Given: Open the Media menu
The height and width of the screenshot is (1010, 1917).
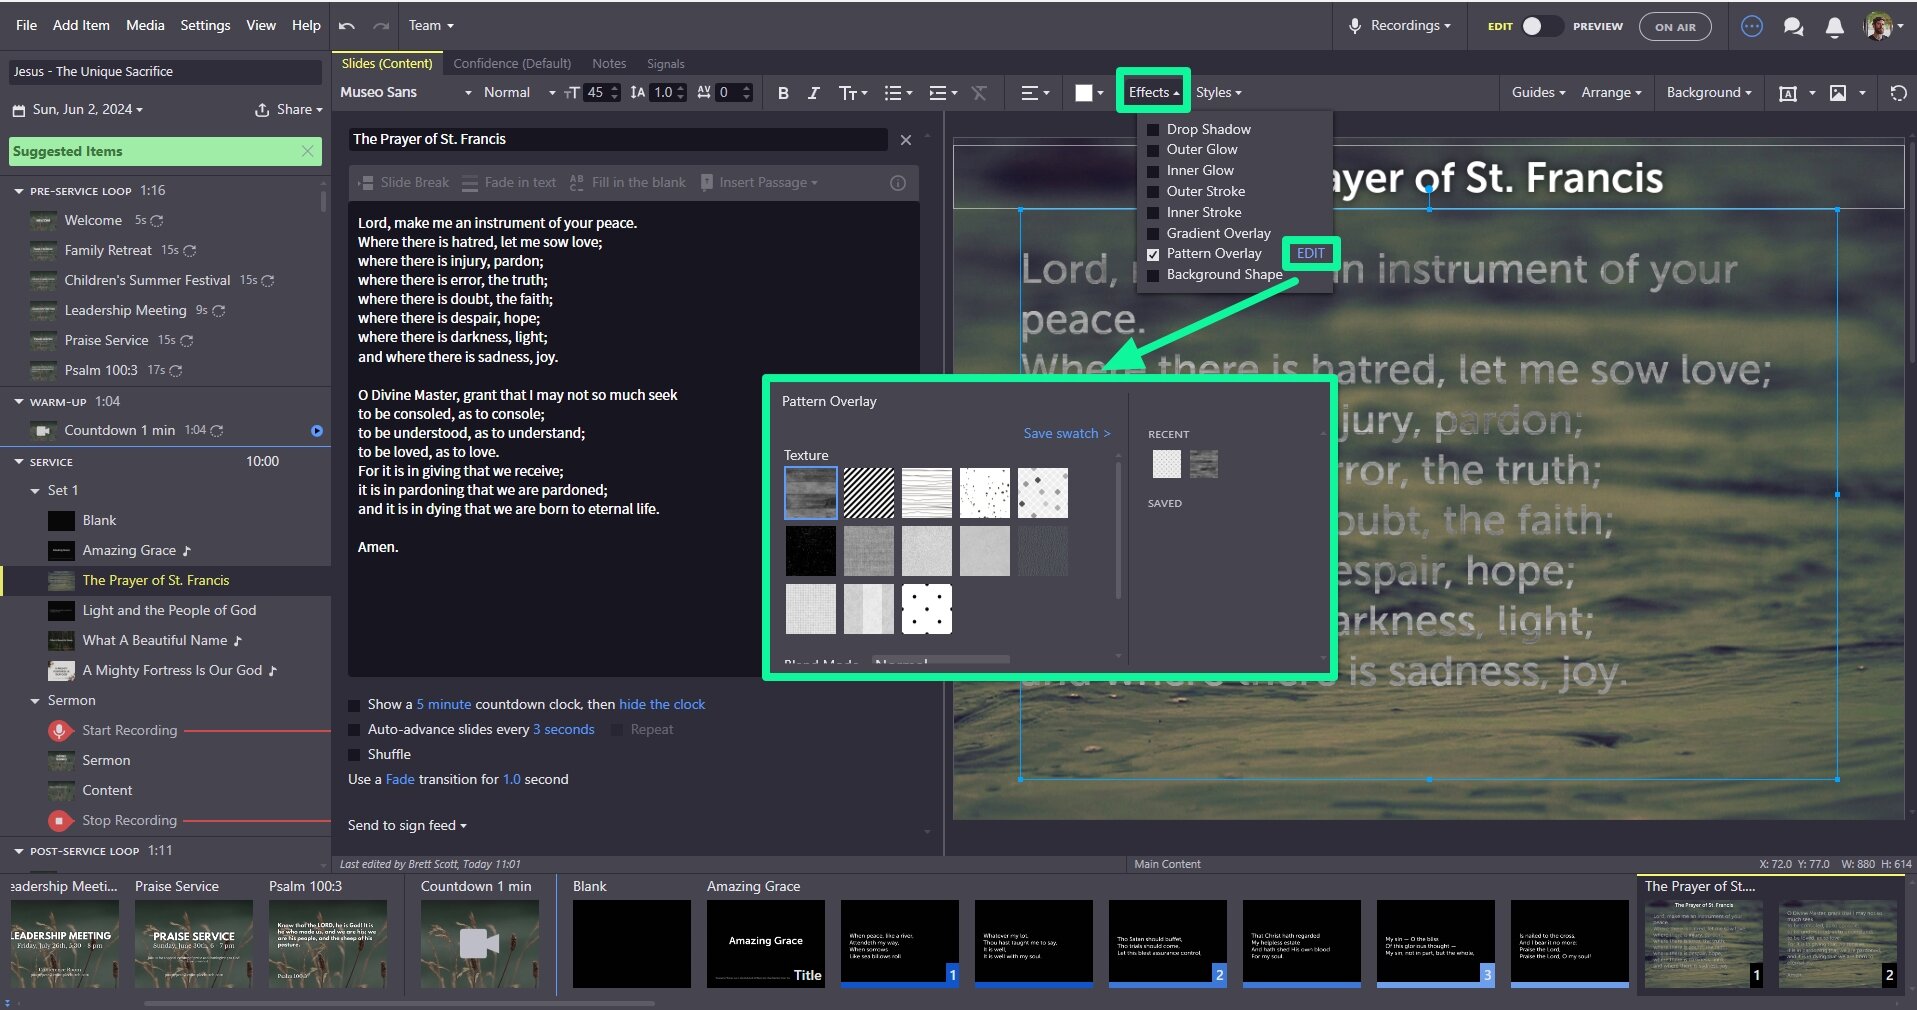Looking at the screenshot, I should (x=145, y=26).
